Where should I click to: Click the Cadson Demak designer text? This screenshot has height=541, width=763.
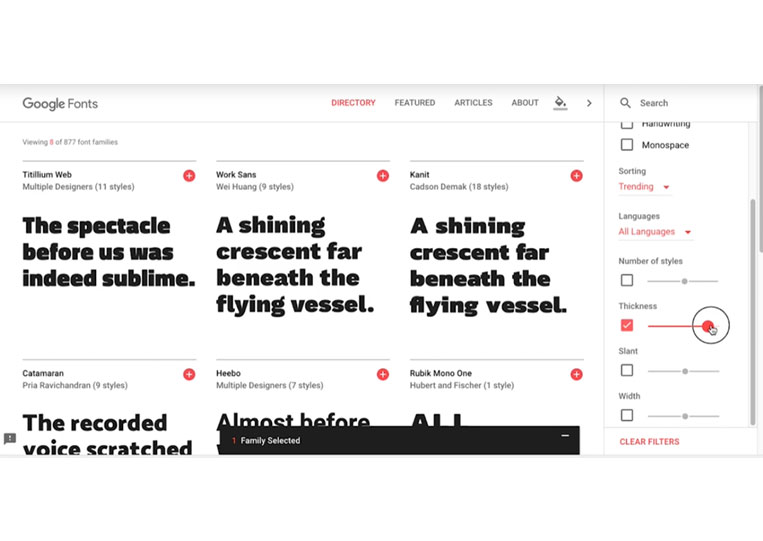point(459,187)
